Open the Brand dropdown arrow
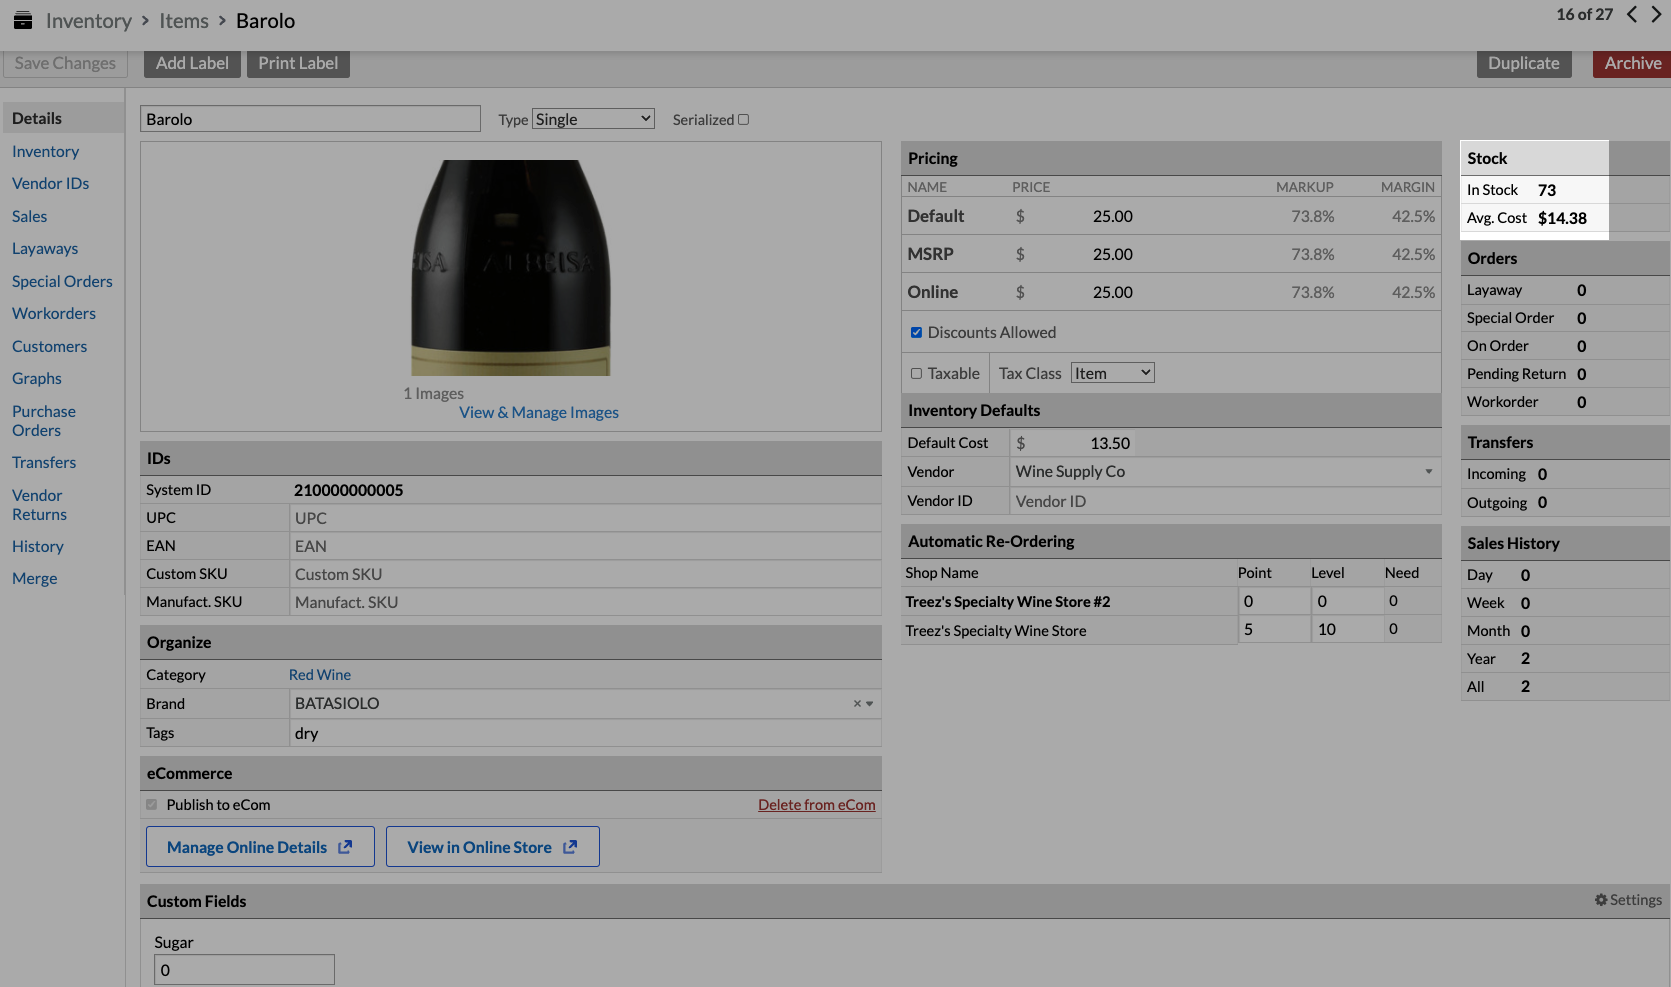1671x987 pixels. click(870, 704)
